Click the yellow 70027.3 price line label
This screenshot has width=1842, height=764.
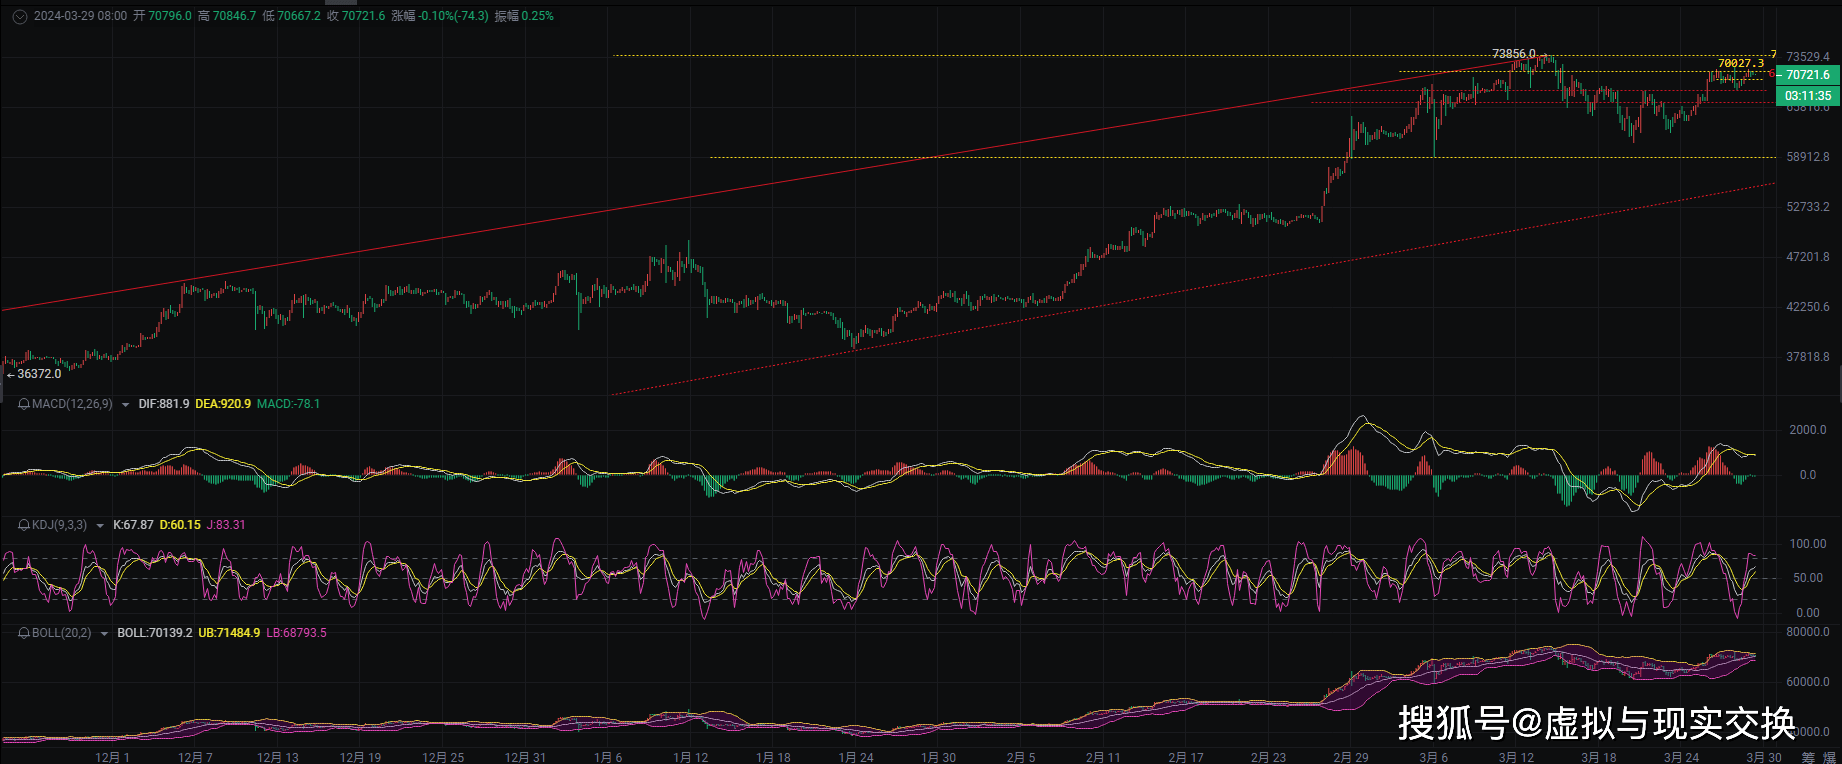[1741, 63]
